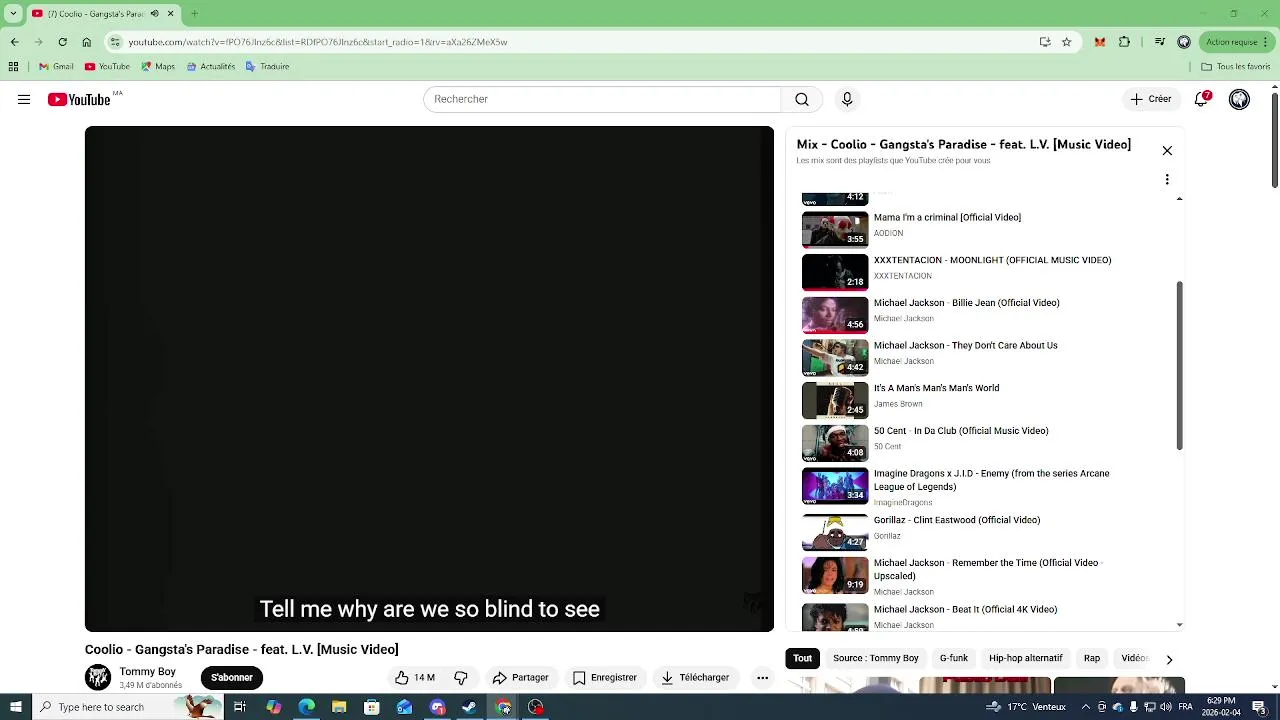Open Chrome media controls icon

click(1160, 42)
